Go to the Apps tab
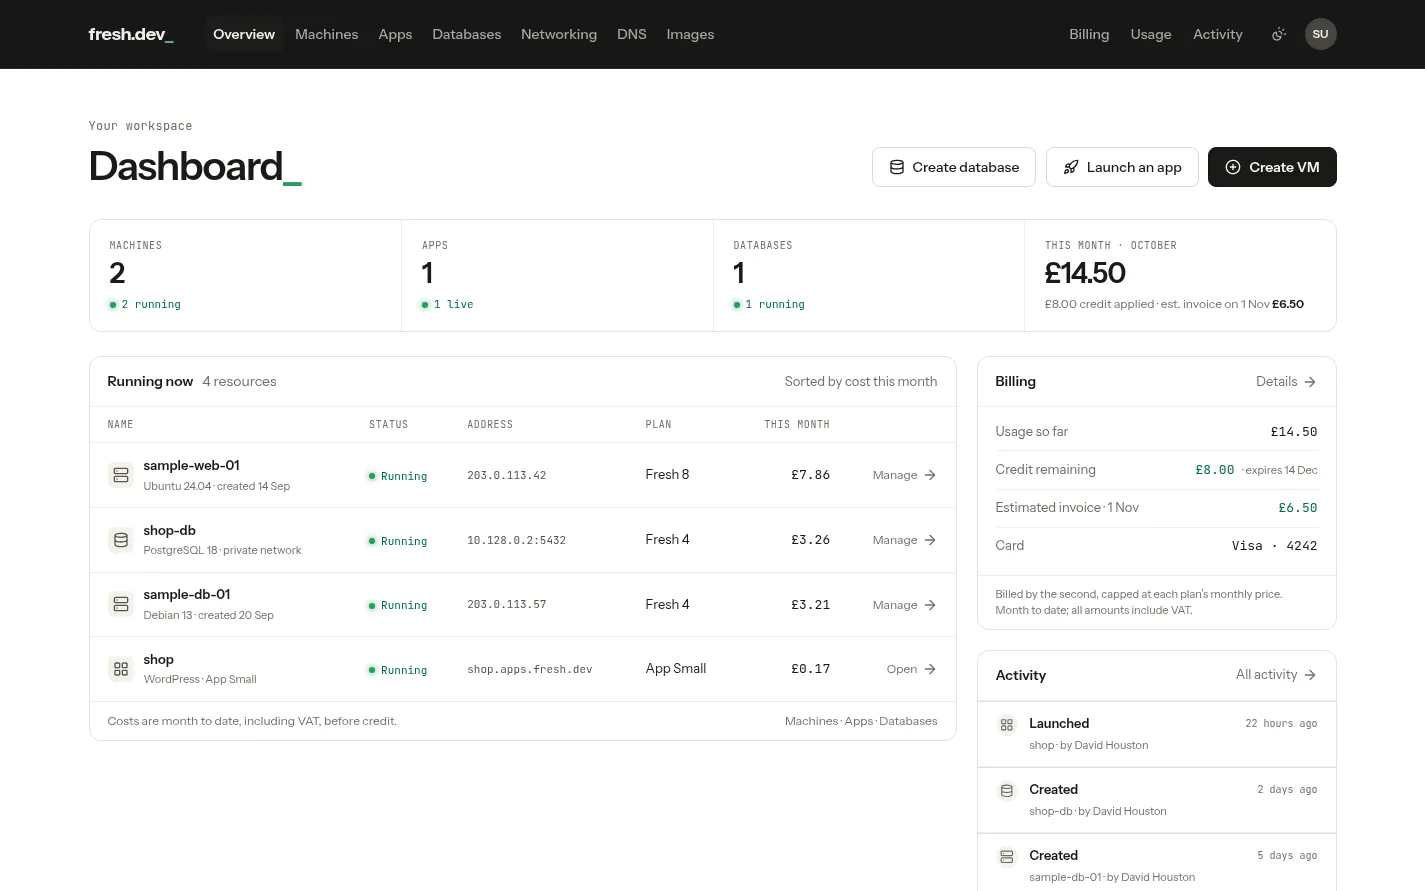 coord(395,34)
